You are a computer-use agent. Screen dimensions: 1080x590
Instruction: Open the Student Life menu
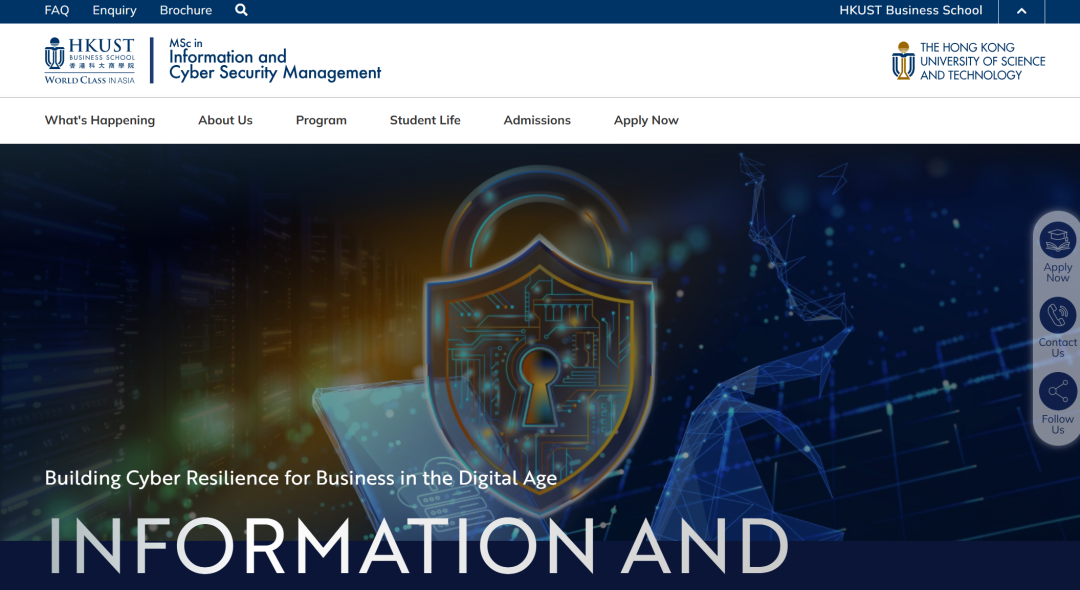pyautogui.click(x=425, y=120)
